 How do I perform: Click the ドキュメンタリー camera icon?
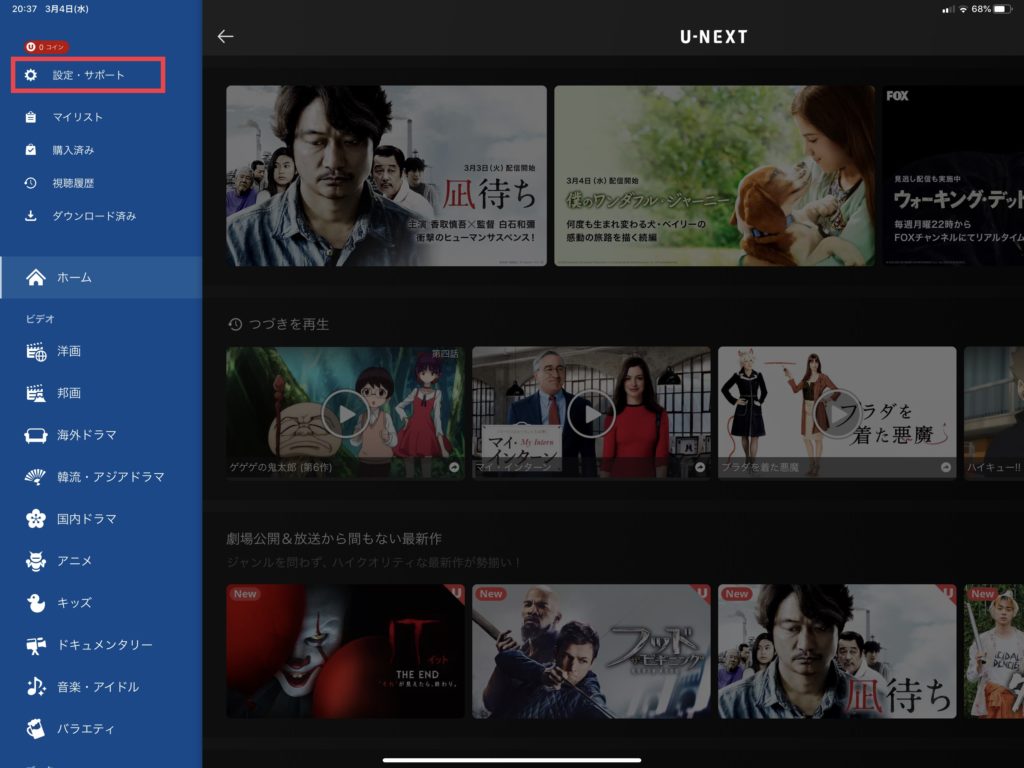coord(36,645)
